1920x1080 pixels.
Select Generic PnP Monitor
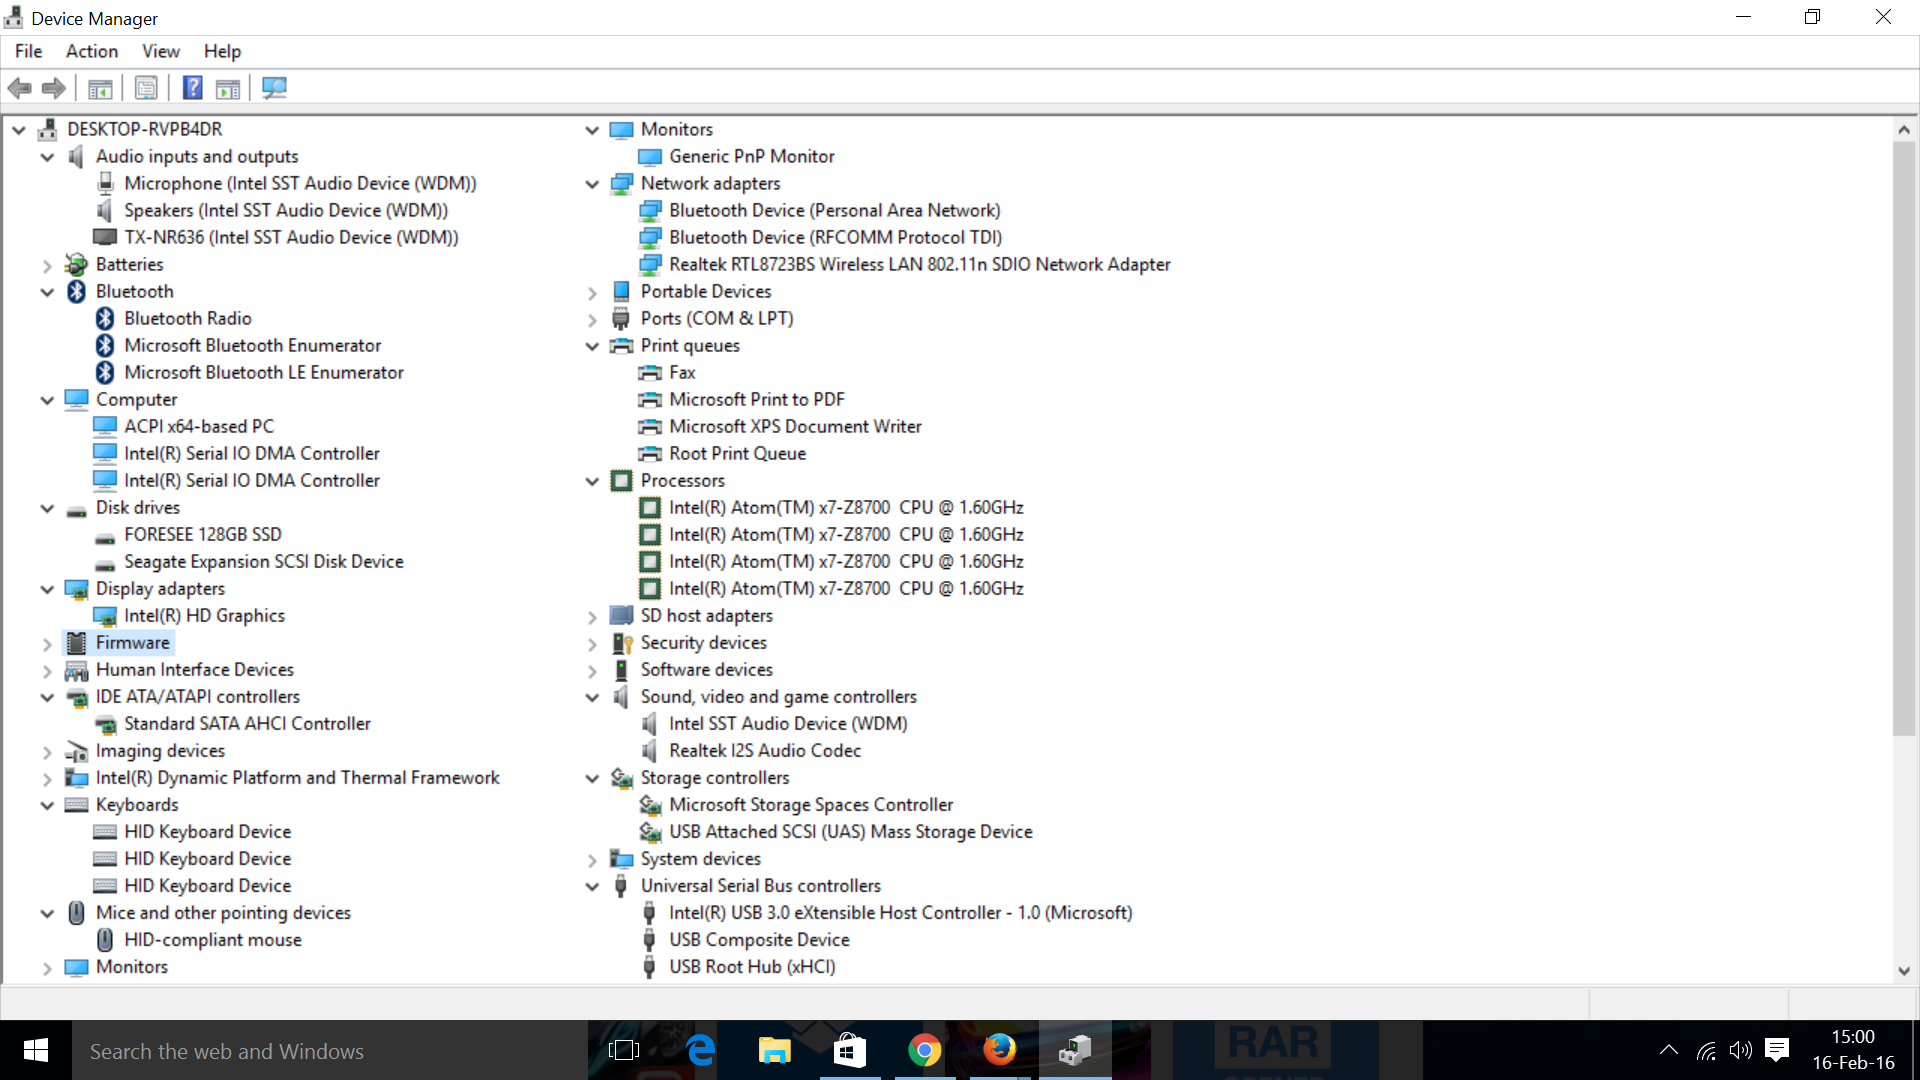click(752, 156)
